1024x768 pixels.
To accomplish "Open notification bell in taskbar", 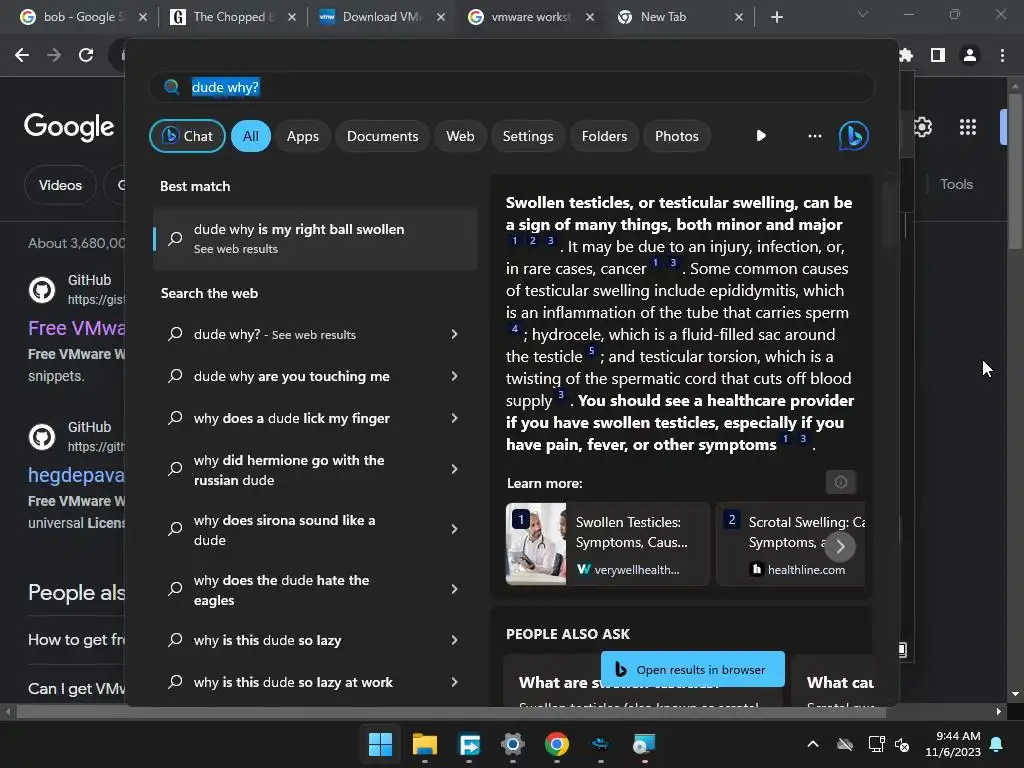I will pos(997,744).
